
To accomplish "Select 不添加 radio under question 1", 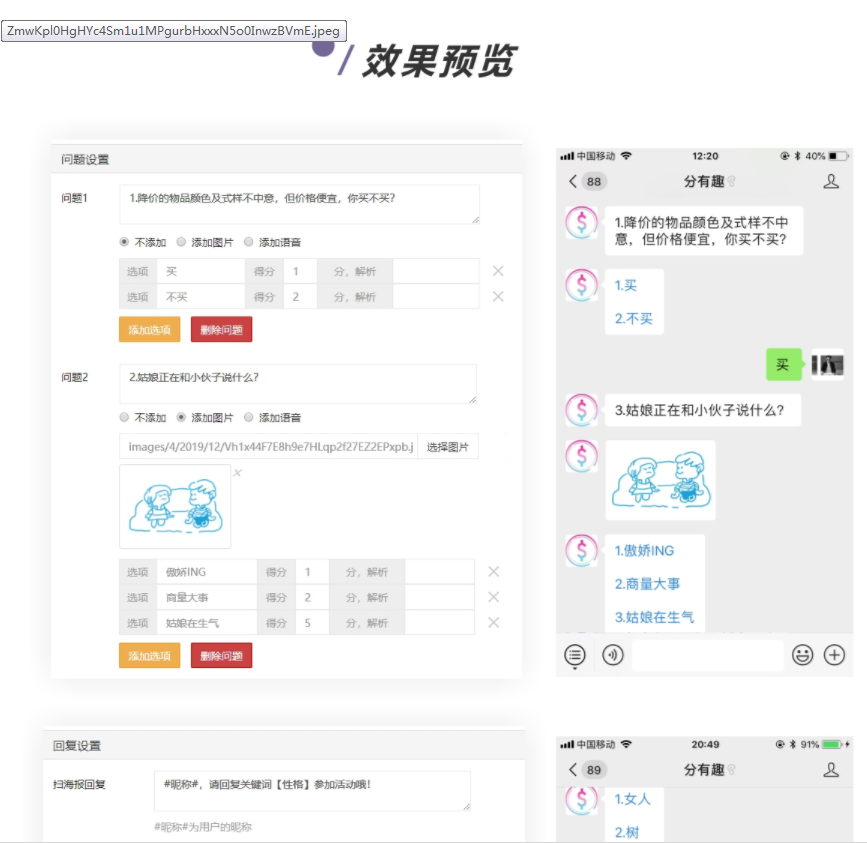I will [x=124, y=242].
